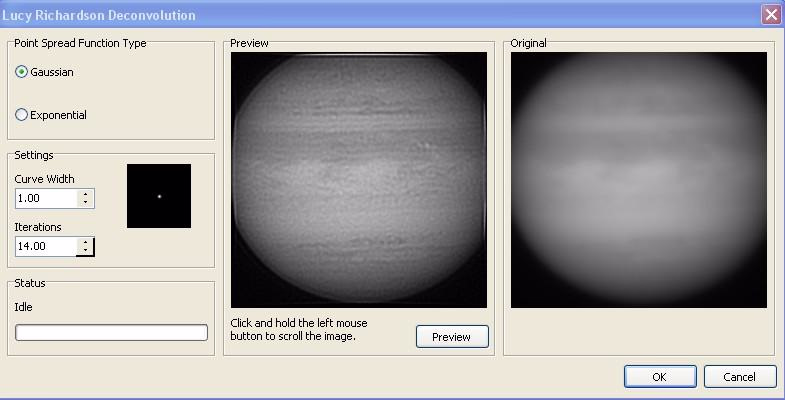Click the blurry Original image of Jupiter
785x400 pixels.
pyautogui.click(x=639, y=180)
